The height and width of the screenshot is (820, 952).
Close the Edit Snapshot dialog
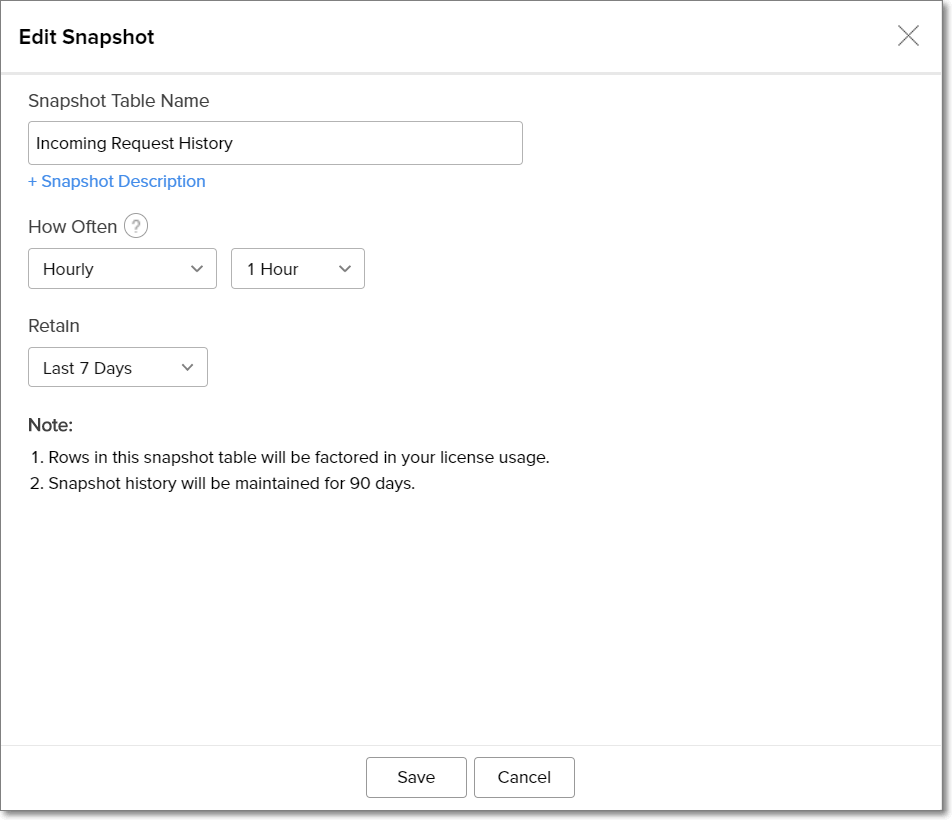tap(908, 37)
